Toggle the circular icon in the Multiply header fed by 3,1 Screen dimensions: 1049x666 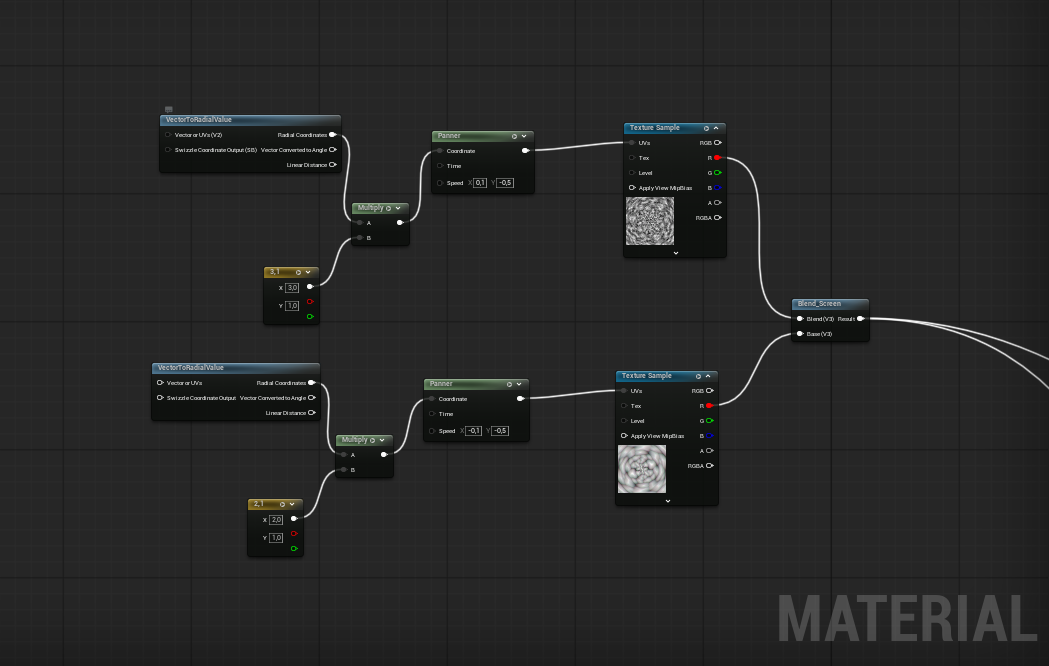point(389,208)
